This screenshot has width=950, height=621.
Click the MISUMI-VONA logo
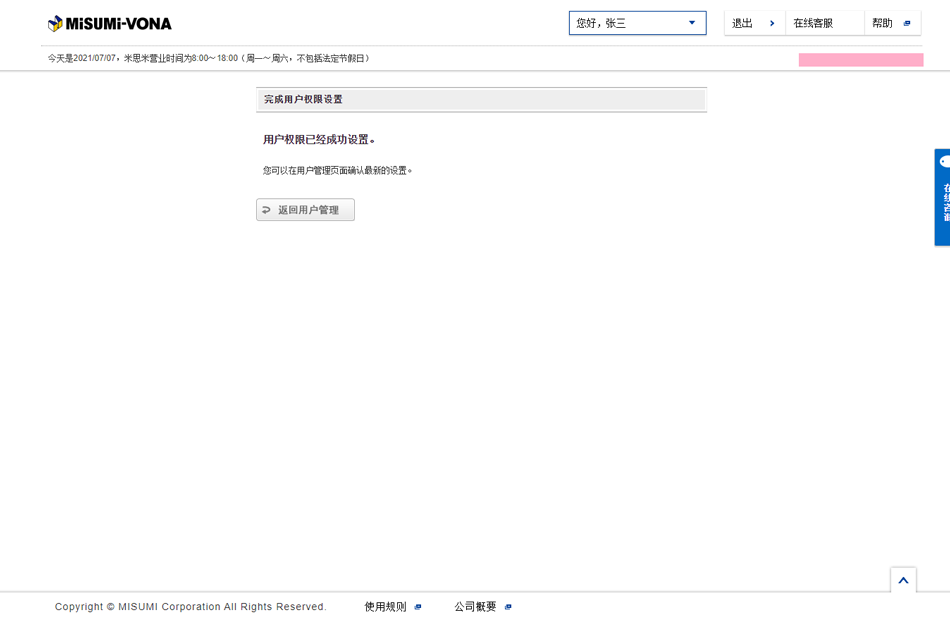(110, 23)
